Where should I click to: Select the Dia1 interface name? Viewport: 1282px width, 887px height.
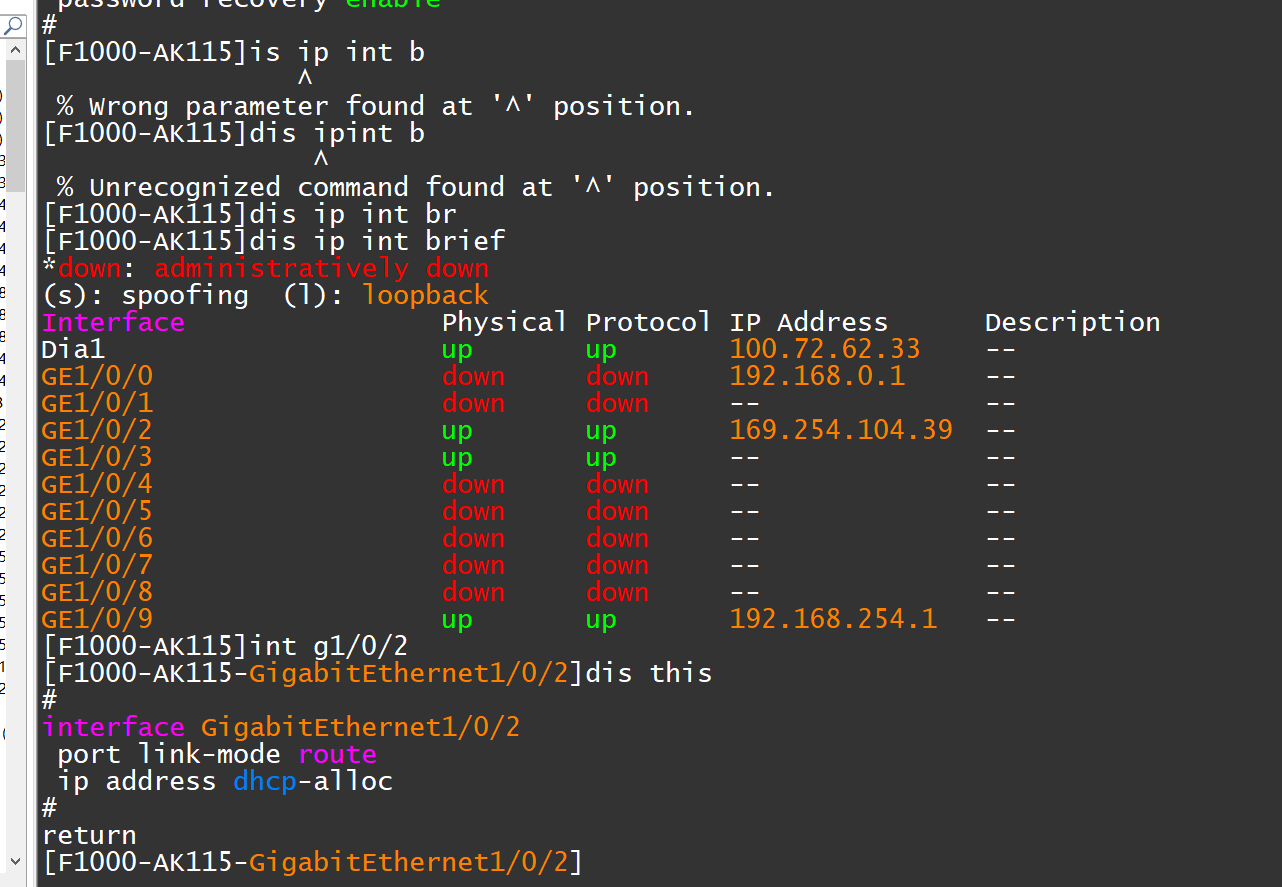pyautogui.click(x=73, y=350)
